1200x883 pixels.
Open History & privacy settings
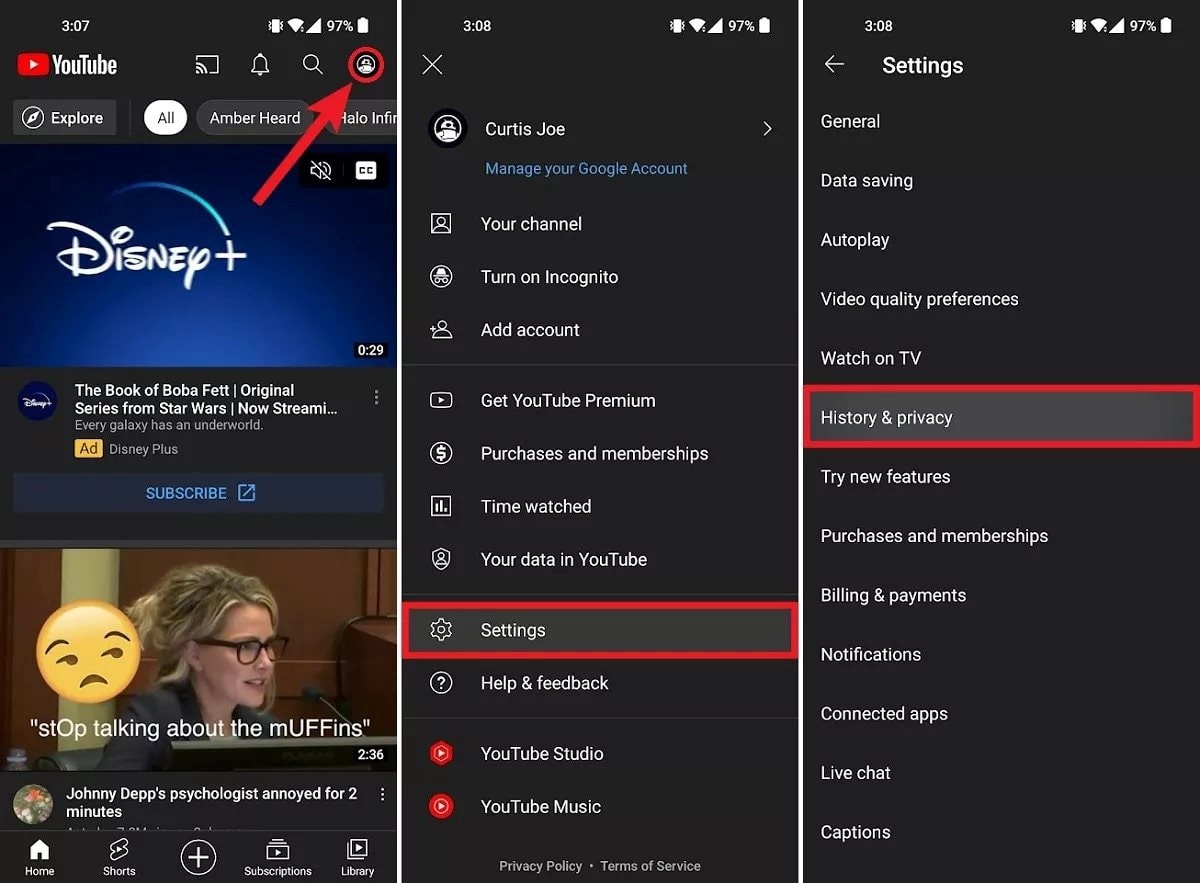point(1001,417)
